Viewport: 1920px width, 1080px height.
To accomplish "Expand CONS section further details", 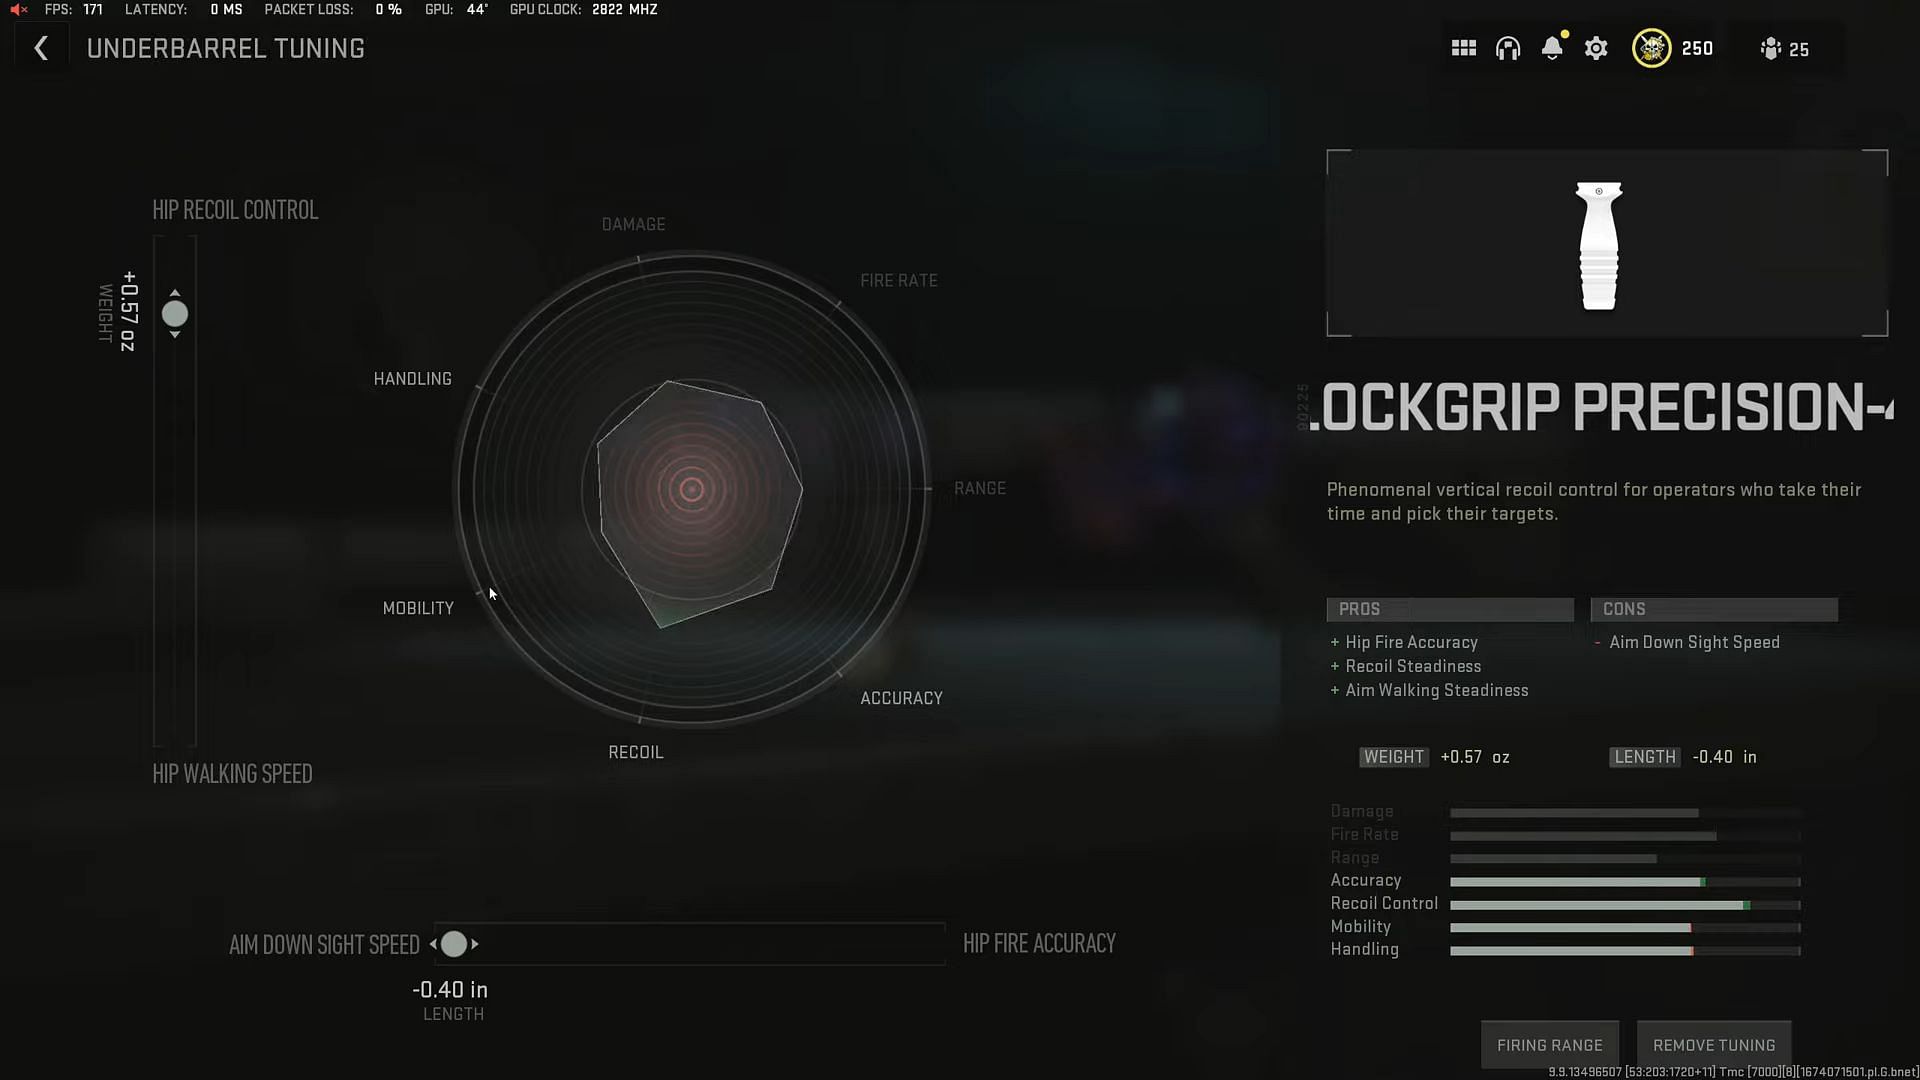I will coord(1714,608).
